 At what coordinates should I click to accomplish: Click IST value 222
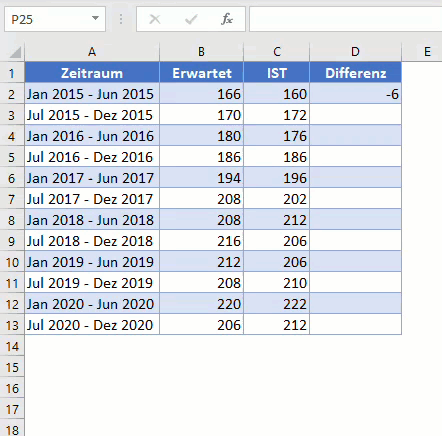[277, 304]
